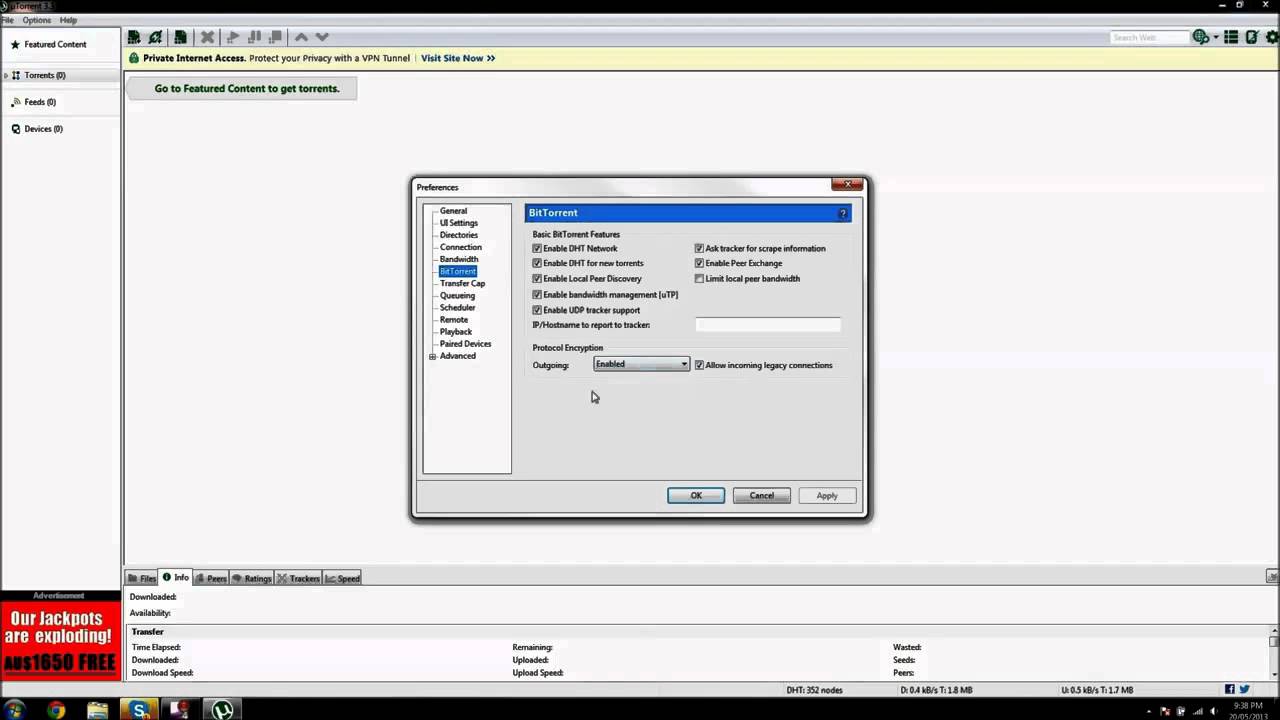Open the File menu
This screenshot has width=1280, height=720.
tap(7, 20)
